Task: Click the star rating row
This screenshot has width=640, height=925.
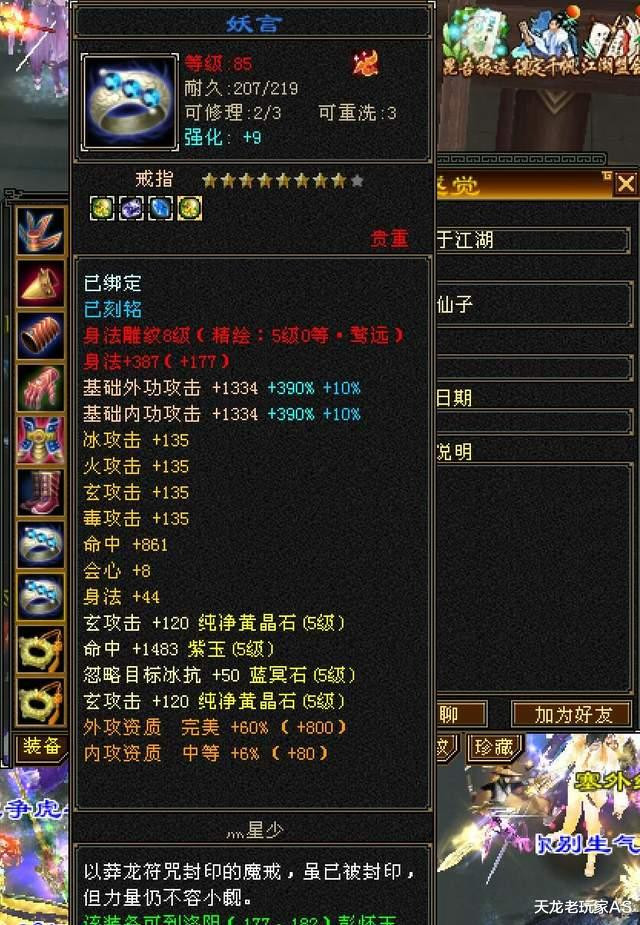Action: tap(282, 181)
